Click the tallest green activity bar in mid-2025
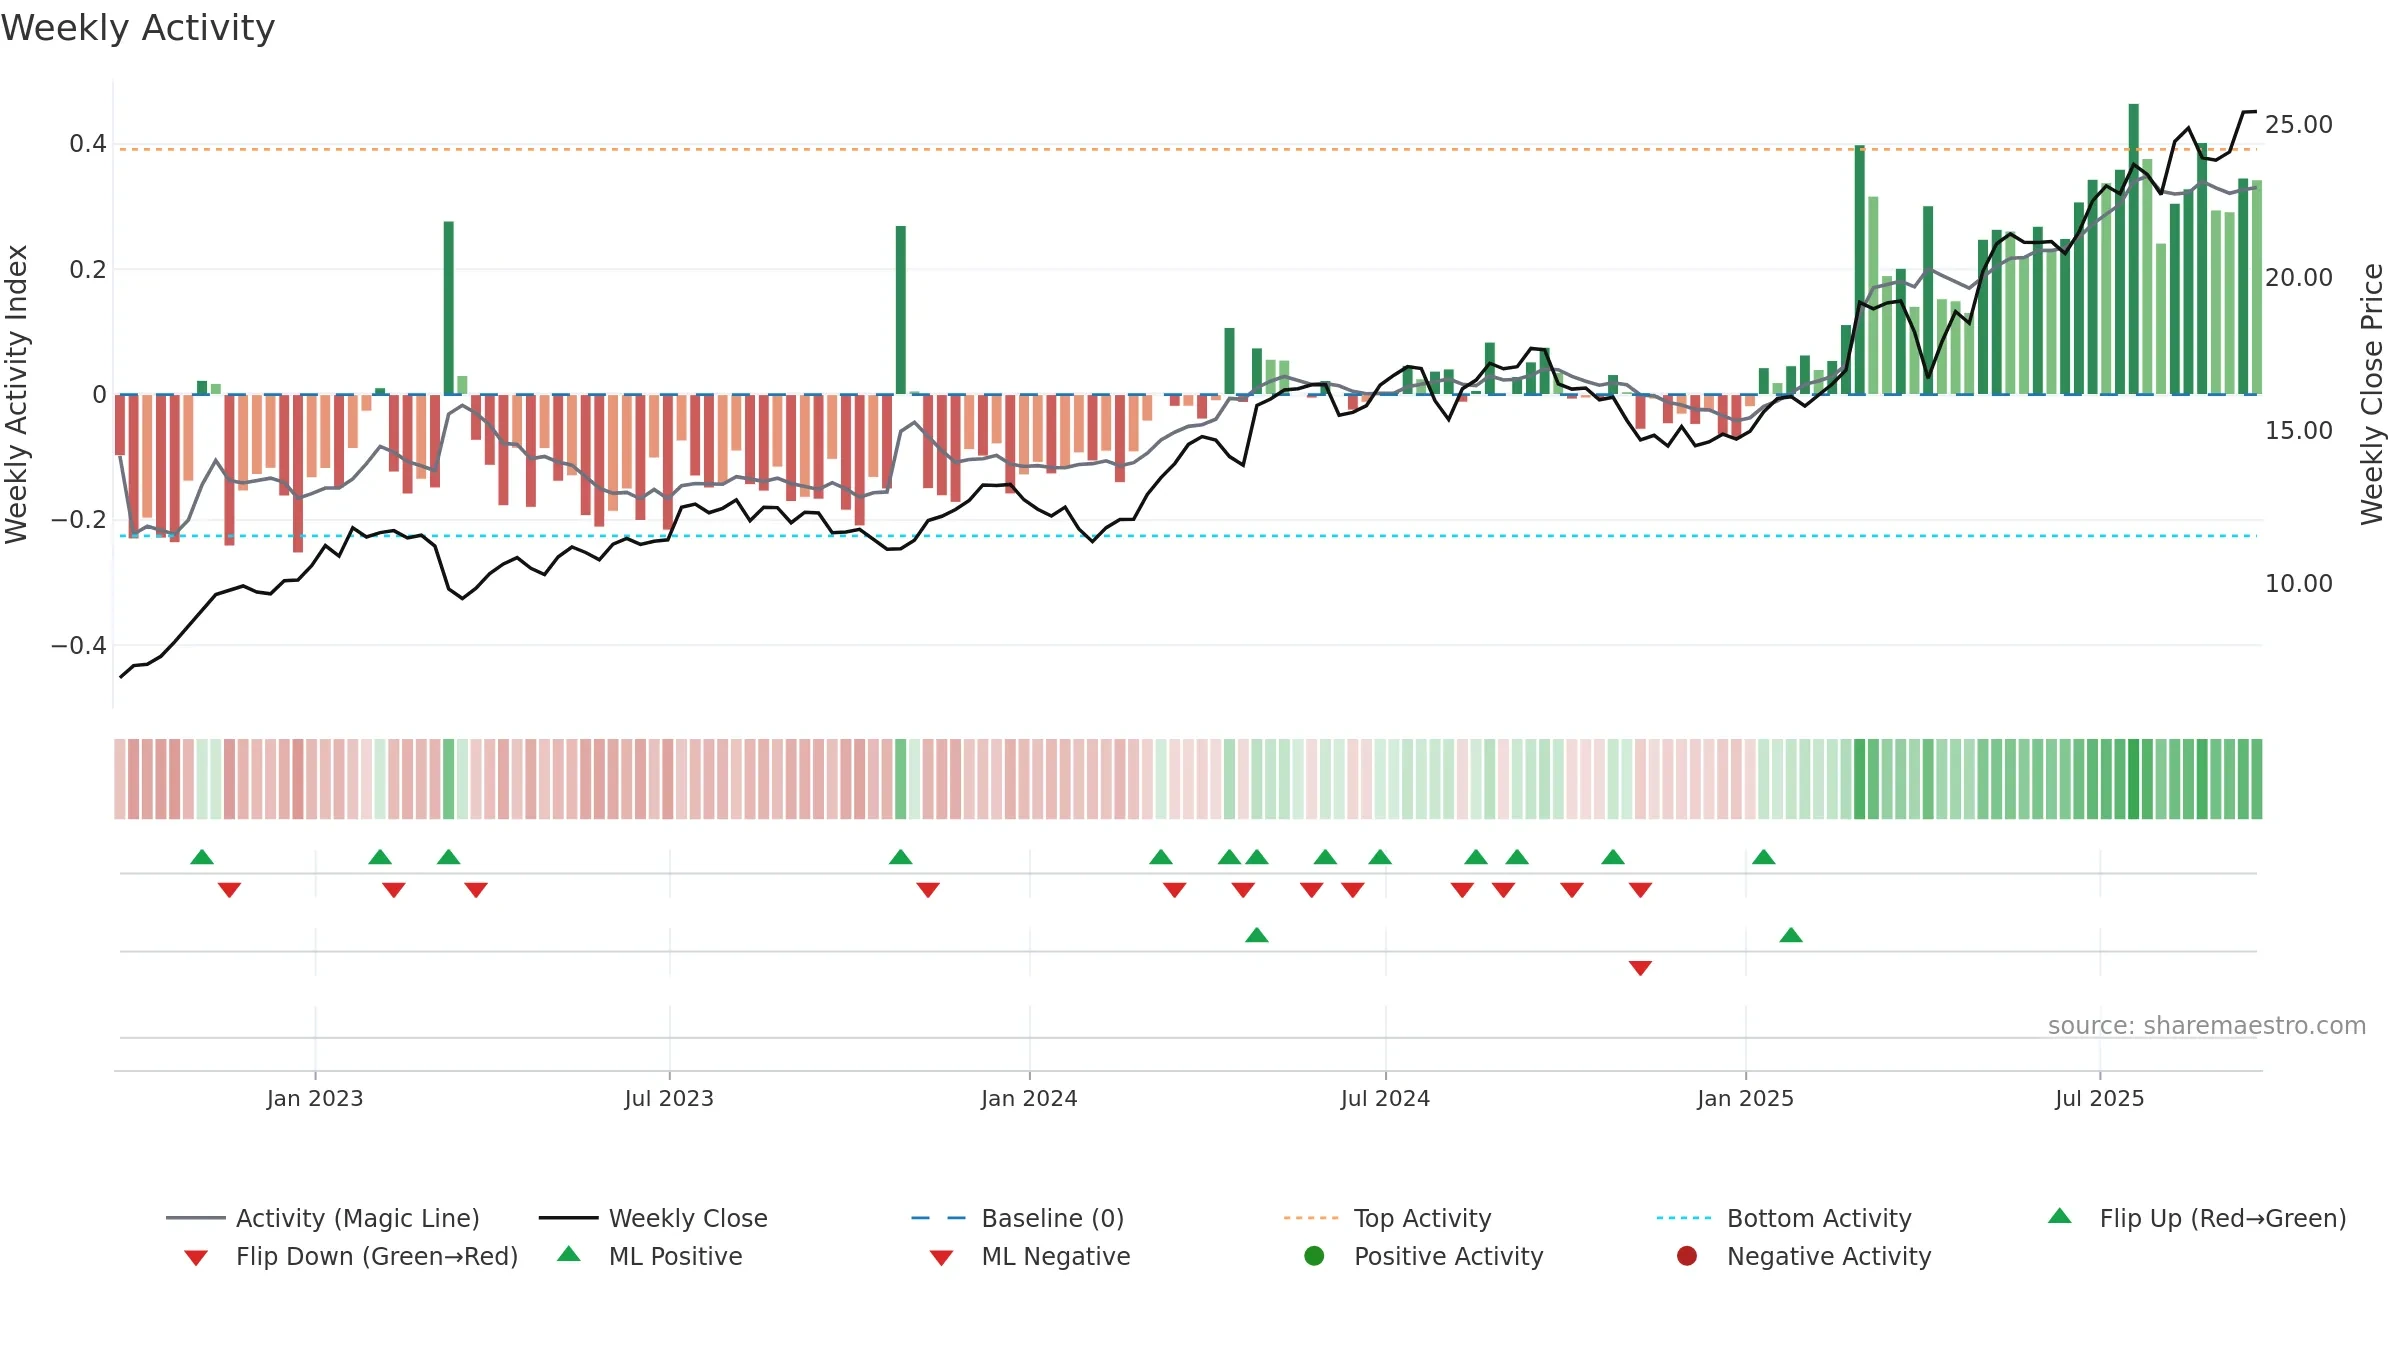Viewport: 2400px width, 1350px height. [2134, 249]
